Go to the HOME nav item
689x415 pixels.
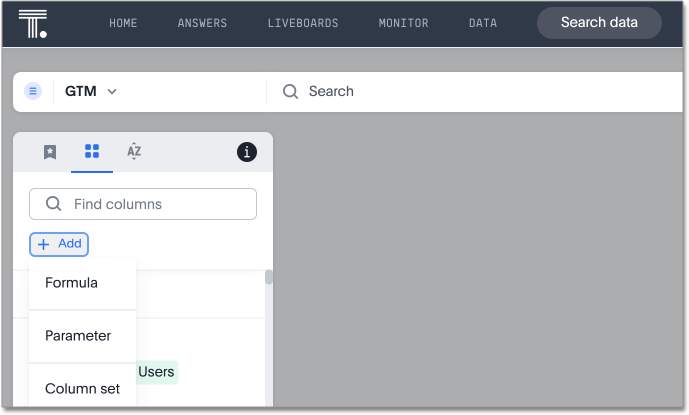point(123,23)
